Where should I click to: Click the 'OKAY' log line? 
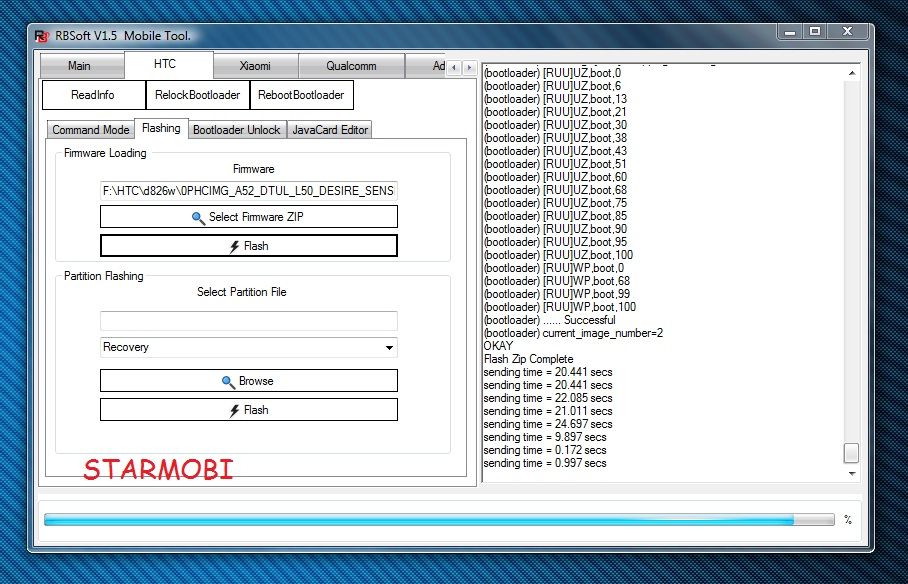pyautogui.click(x=498, y=346)
